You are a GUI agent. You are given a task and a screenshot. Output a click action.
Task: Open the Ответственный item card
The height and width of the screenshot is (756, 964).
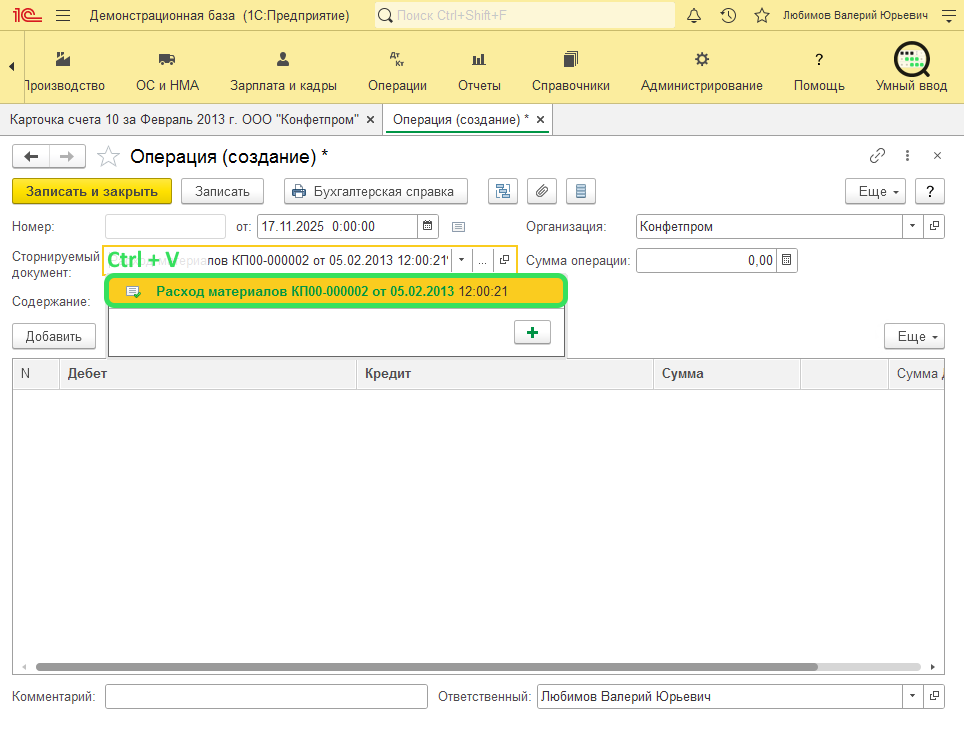pos(934,696)
